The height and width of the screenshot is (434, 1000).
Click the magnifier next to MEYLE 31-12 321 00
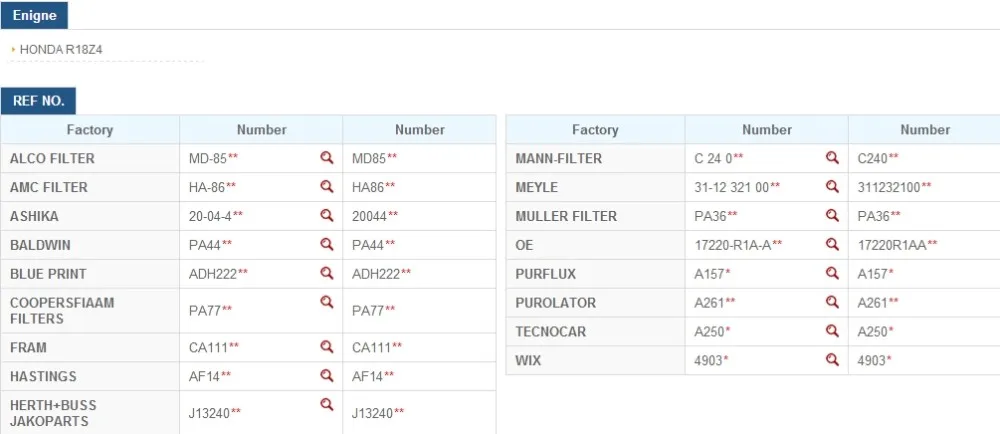click(832, 186)
